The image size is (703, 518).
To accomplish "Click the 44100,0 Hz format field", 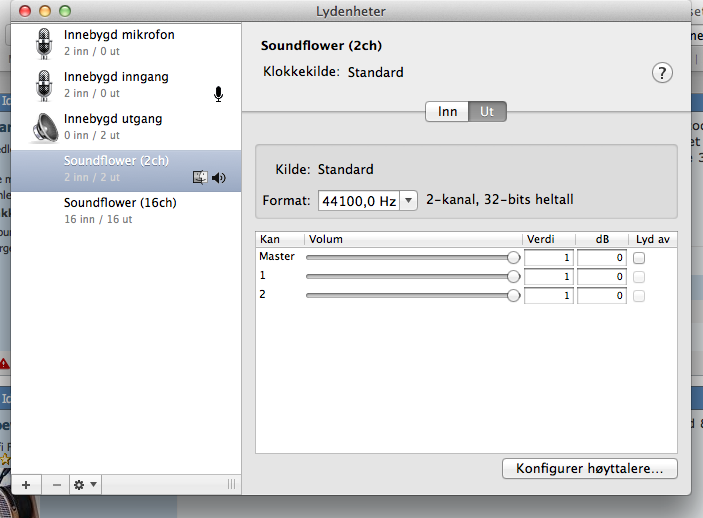I will [x=359, y=200].
